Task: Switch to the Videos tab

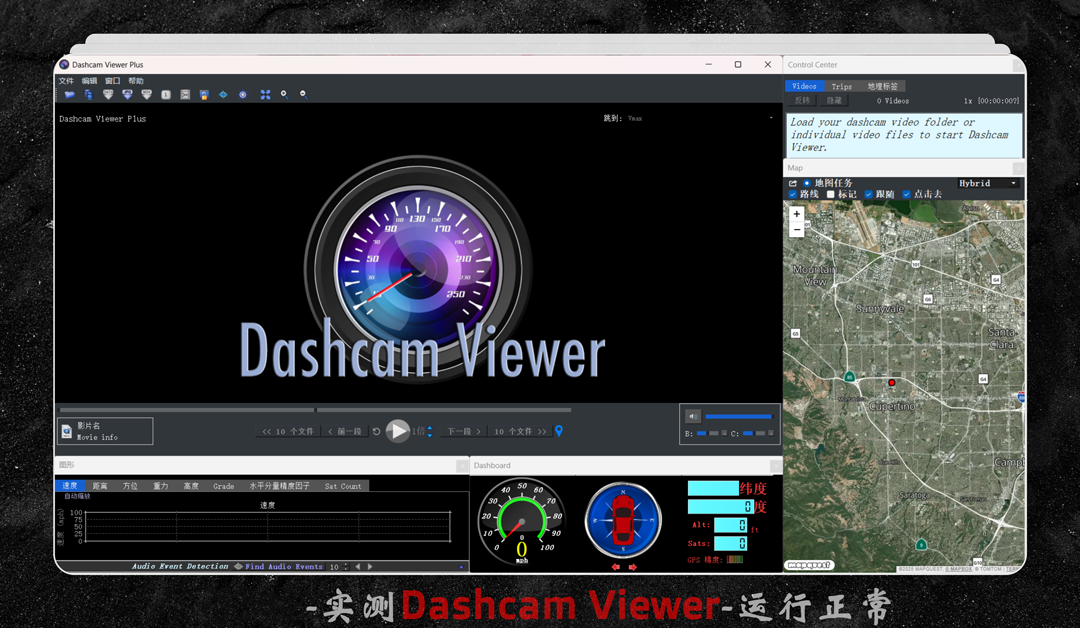Action: tap(804, 86)
